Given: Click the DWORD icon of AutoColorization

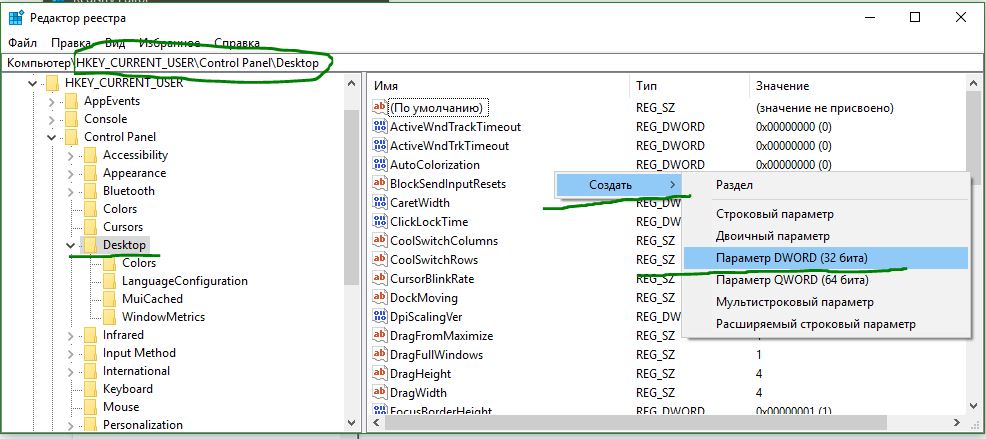Looking at the screenshot, I should [x=380, y=165].
